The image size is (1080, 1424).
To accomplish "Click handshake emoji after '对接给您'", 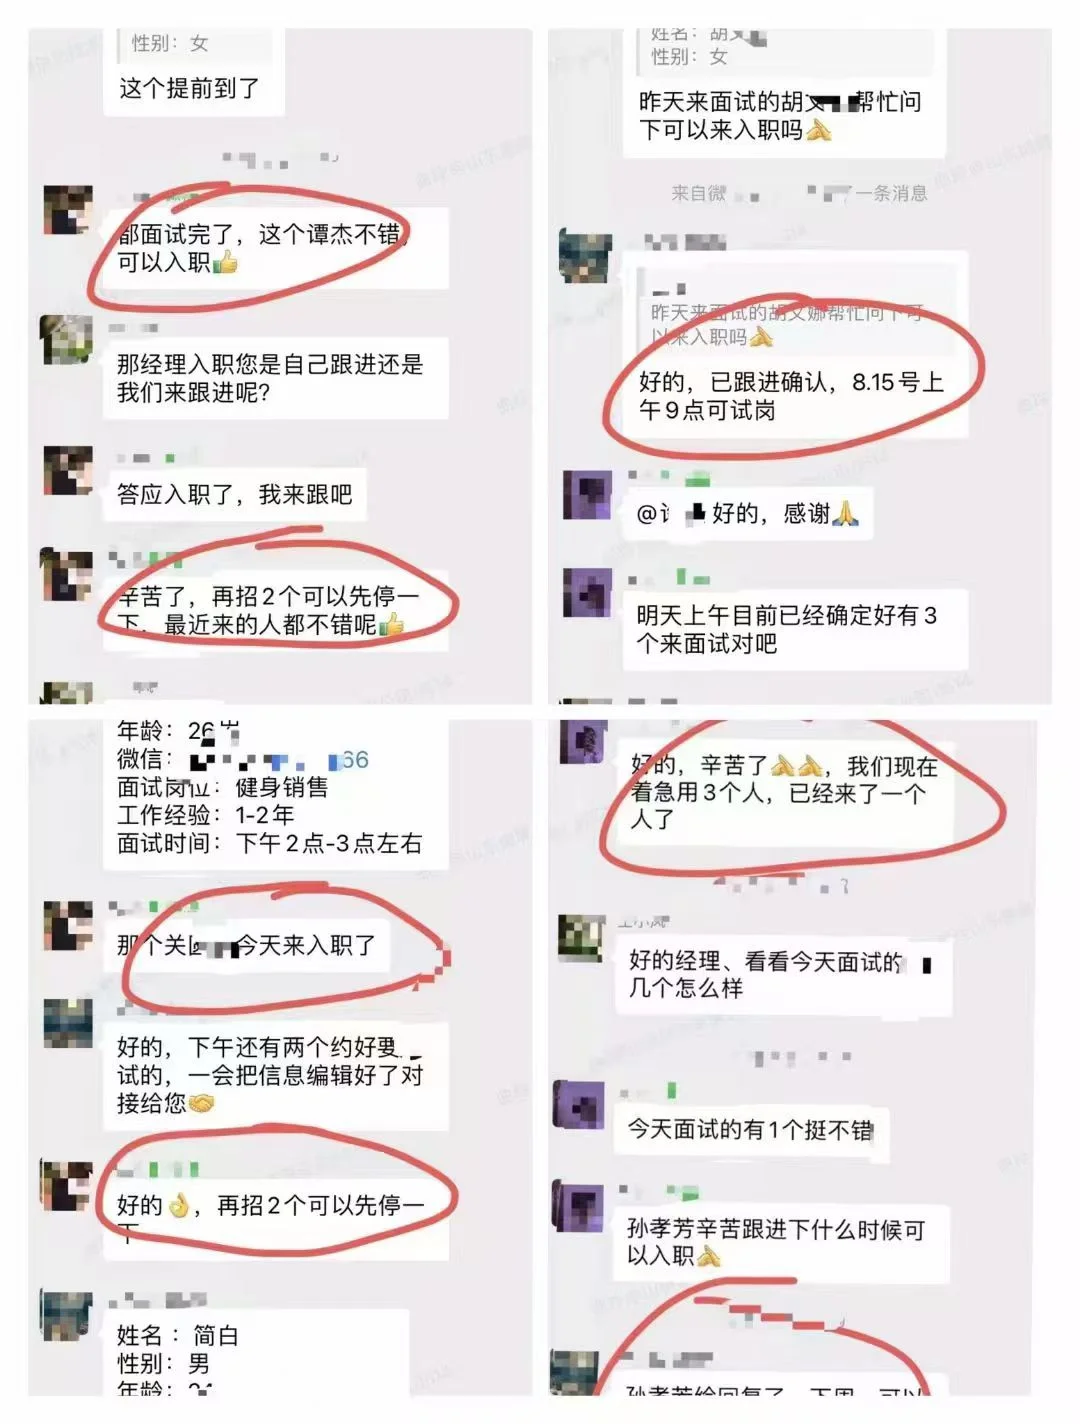I will tap(201, 1104).
